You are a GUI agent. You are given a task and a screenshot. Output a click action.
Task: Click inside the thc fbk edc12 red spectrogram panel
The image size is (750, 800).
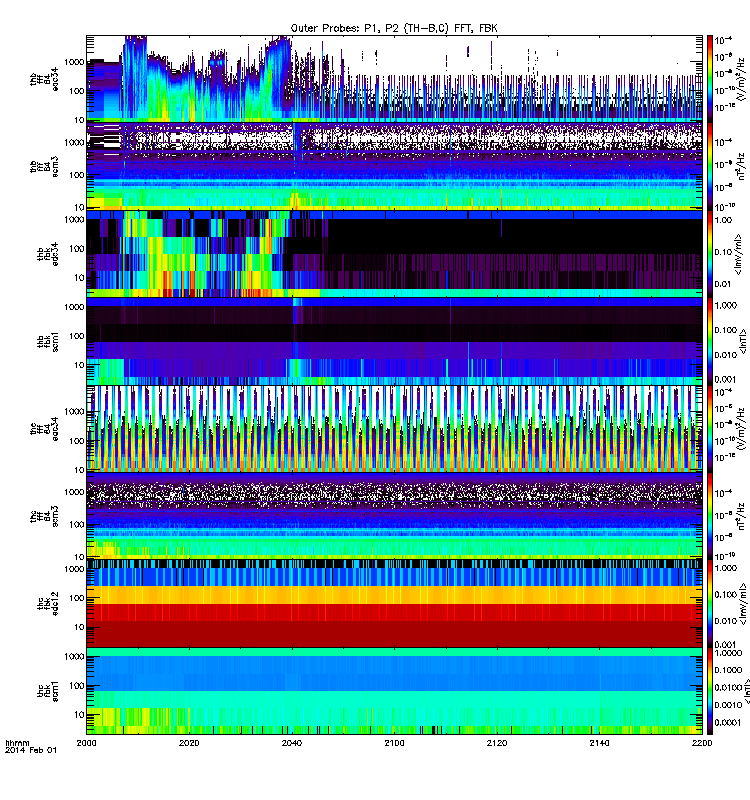(394, 604)
